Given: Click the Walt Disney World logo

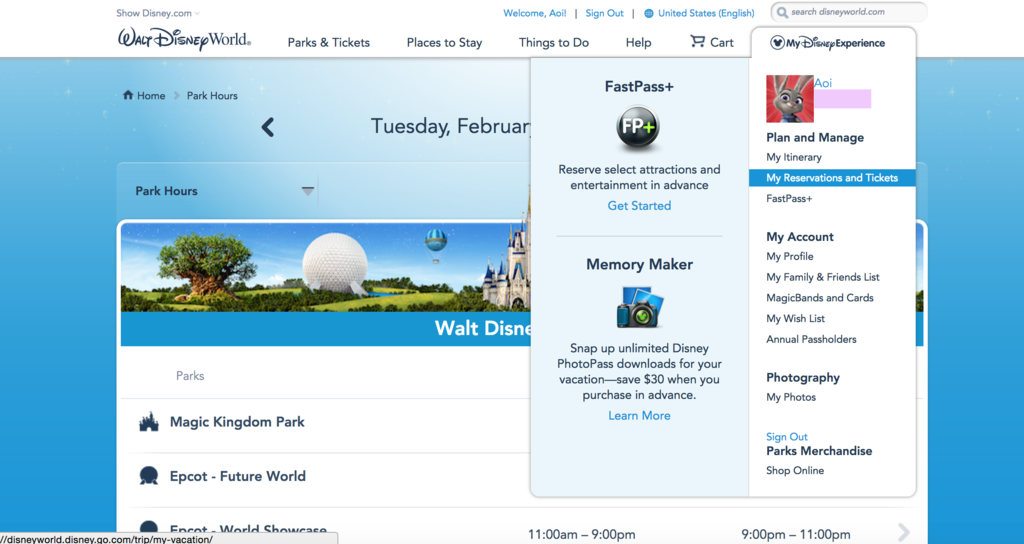Looking at the screenshot, I should (x=184, y=39).
